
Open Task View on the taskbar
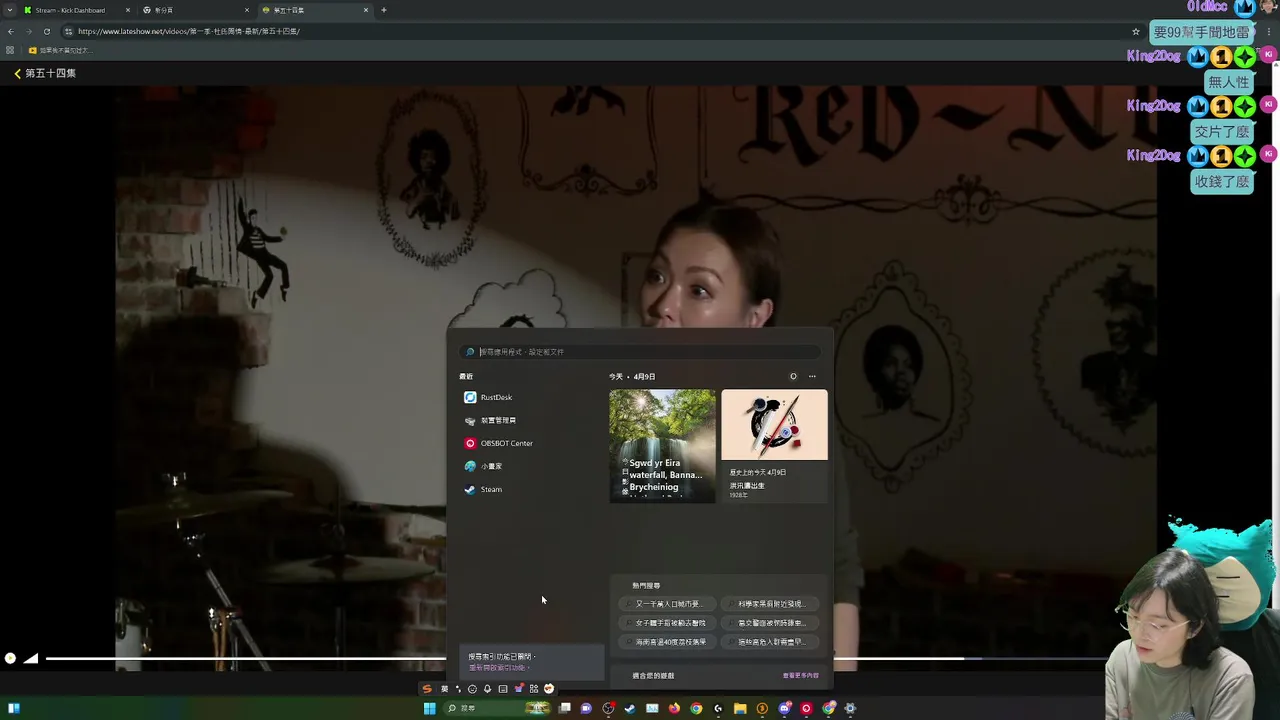click(565, 708)
